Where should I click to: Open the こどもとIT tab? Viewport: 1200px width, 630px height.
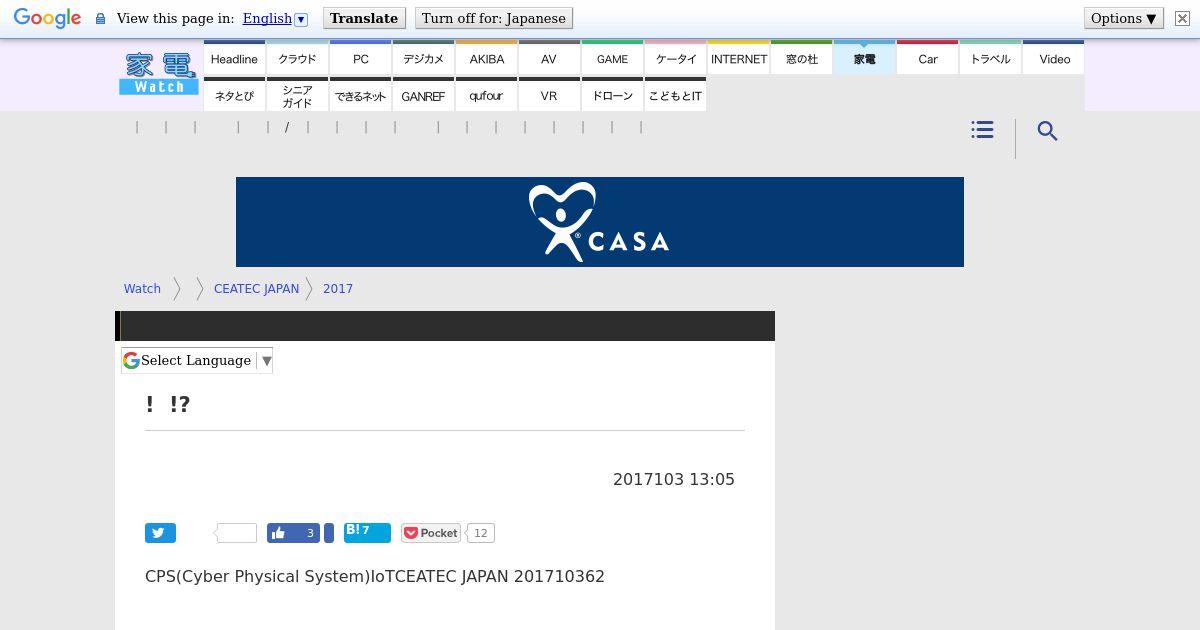pyautogui.click(x=675, y=95)
